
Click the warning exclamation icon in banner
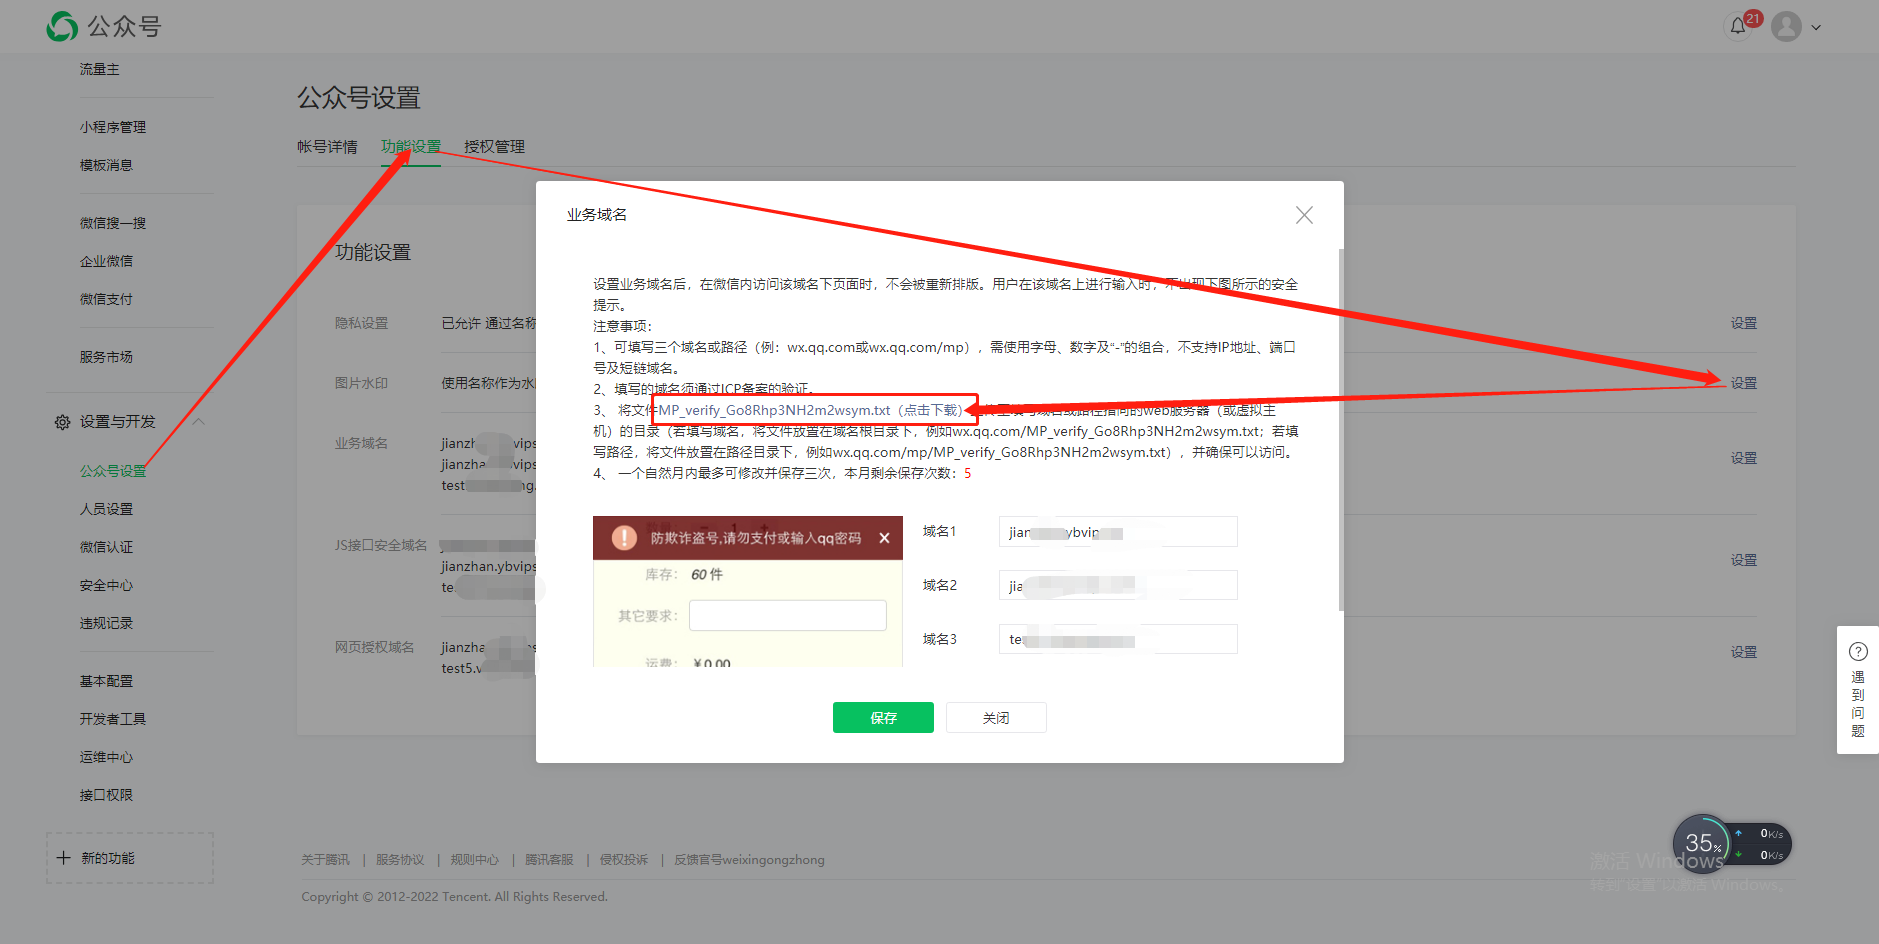[x=624, y=538]
